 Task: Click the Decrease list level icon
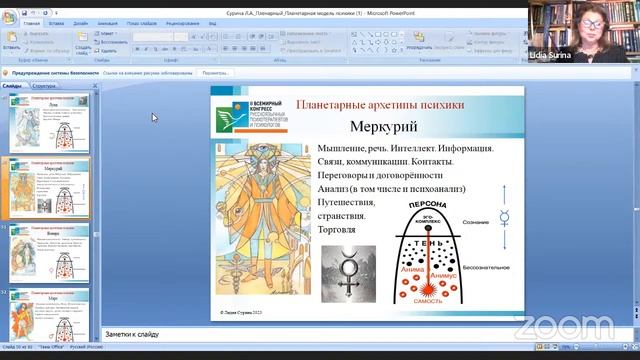[x=252, y=37]
